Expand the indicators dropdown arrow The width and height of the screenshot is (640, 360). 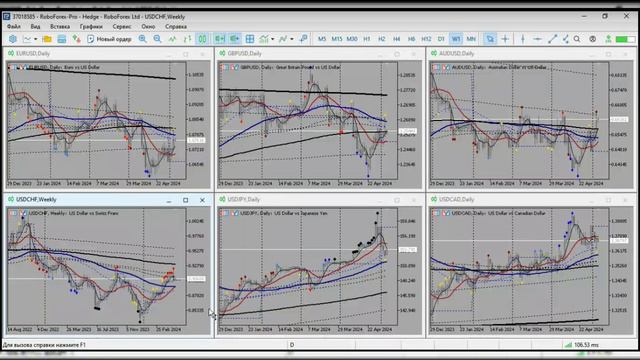[273, 39]
